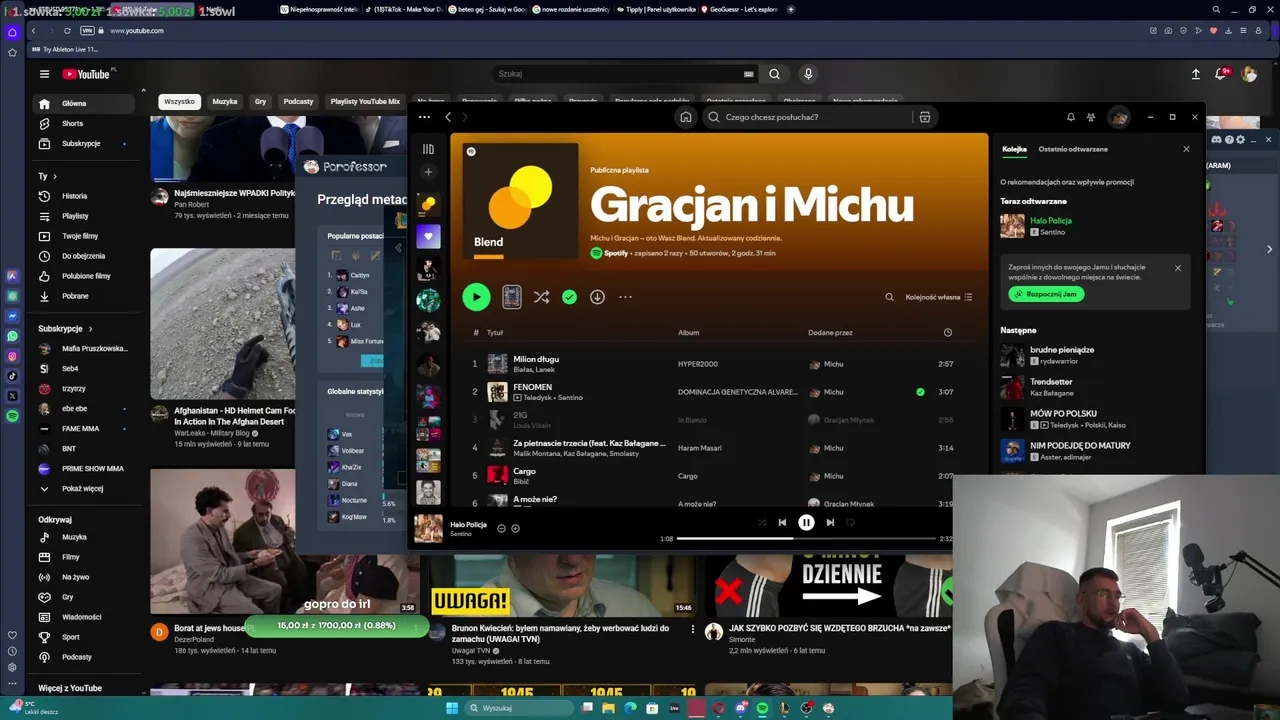This screenshot has width=1280, height=720.
Task: Seek in Spotify track progress bar
Action: [x=806, y=539]
